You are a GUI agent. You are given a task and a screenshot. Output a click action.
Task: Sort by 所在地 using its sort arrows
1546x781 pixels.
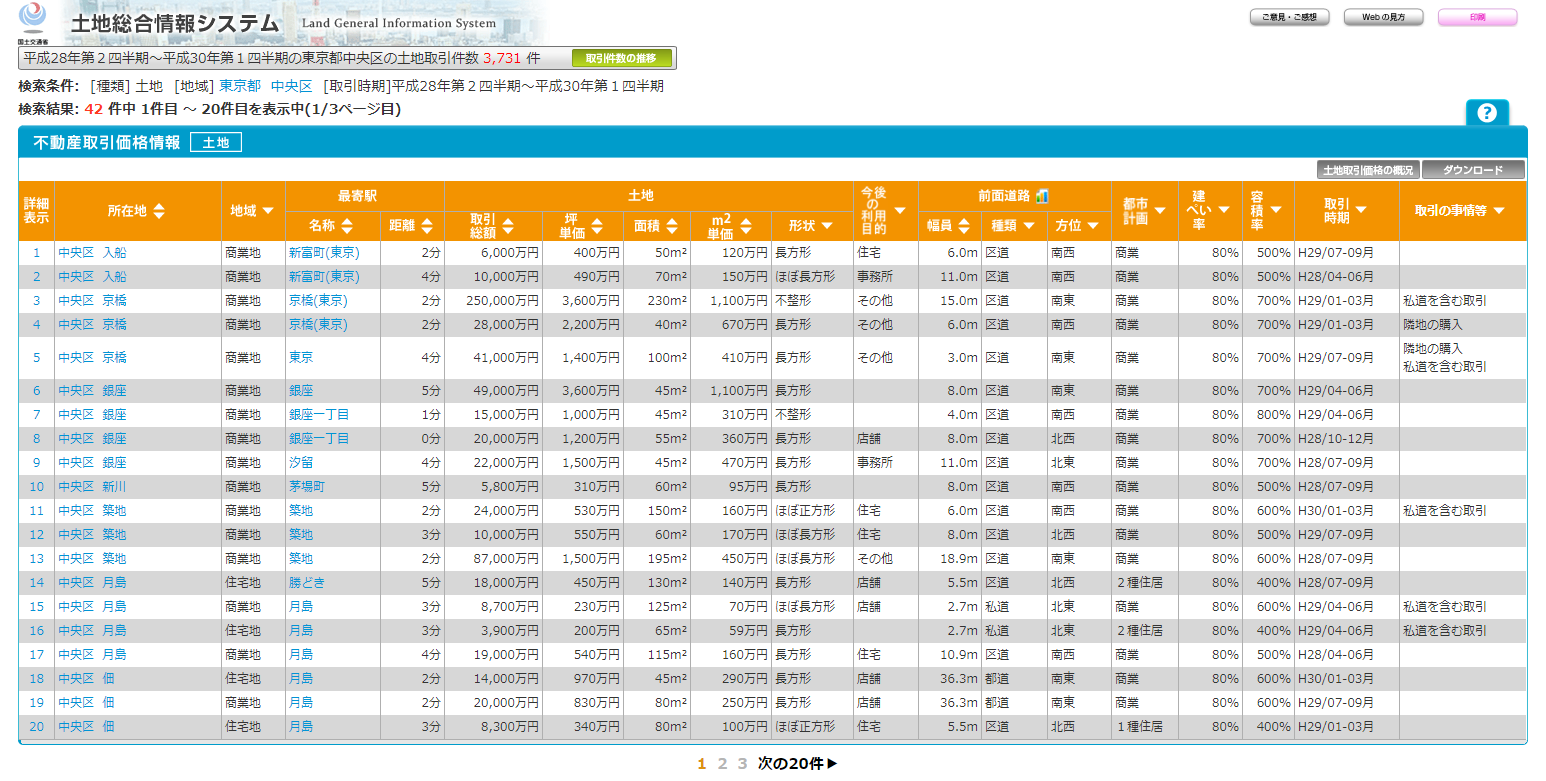(x=159, y=211)
